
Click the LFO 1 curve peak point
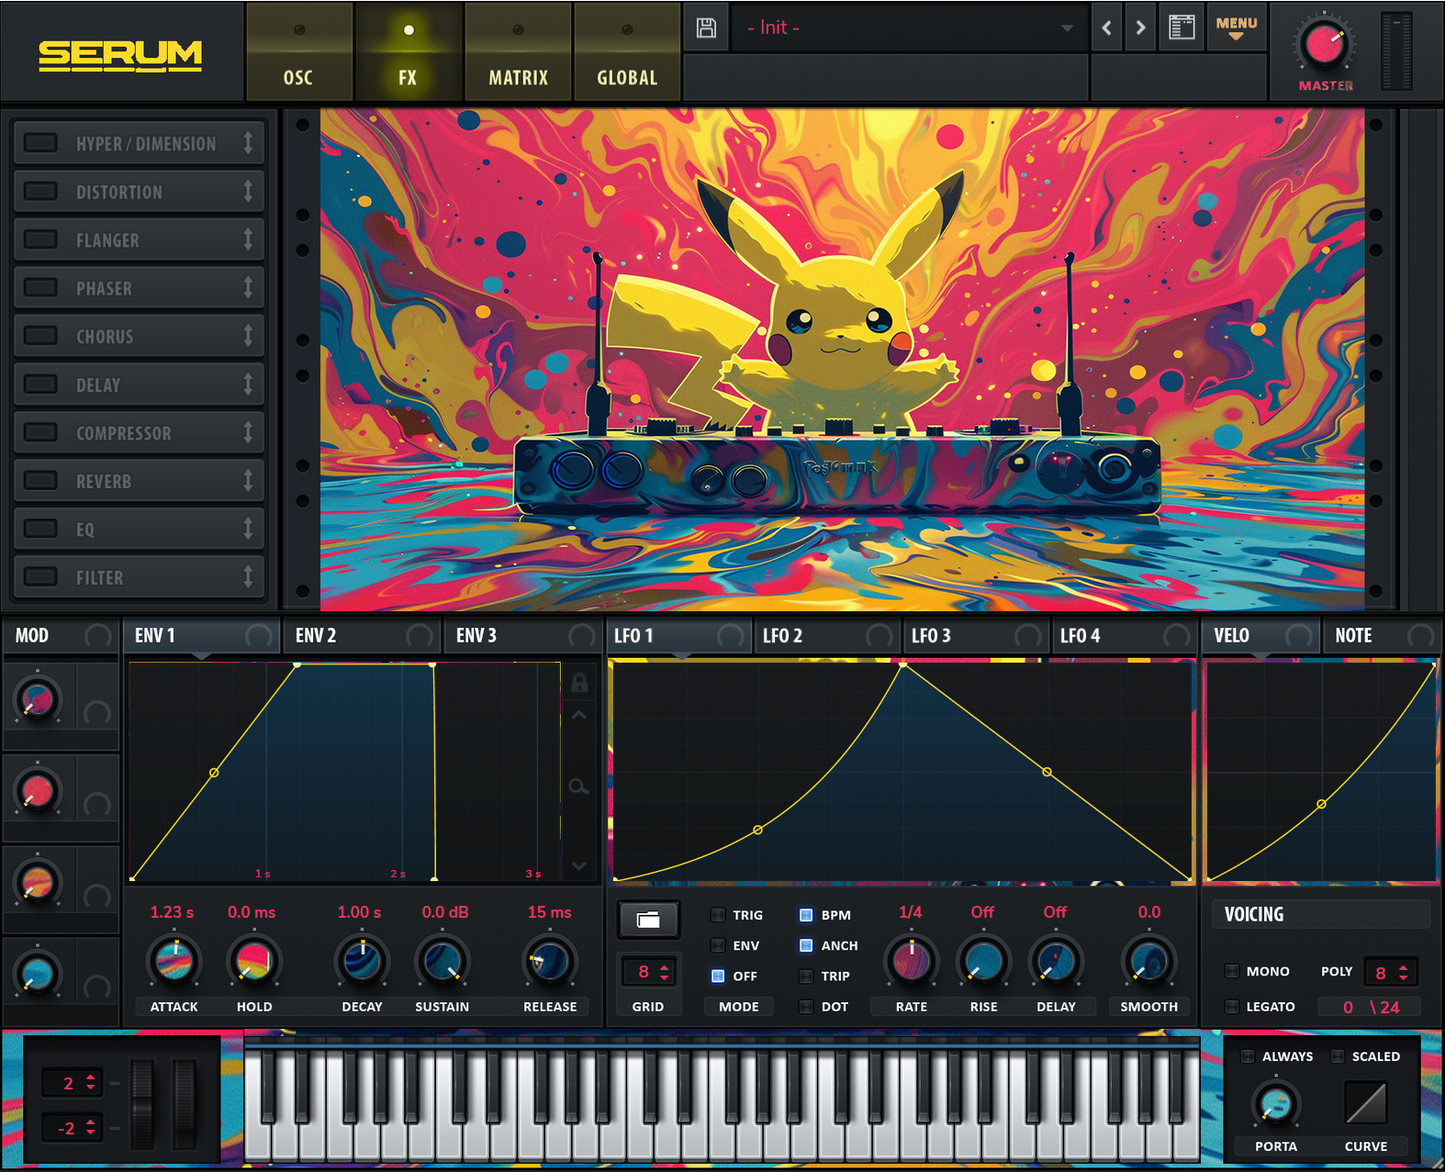(x=903, y=664)
